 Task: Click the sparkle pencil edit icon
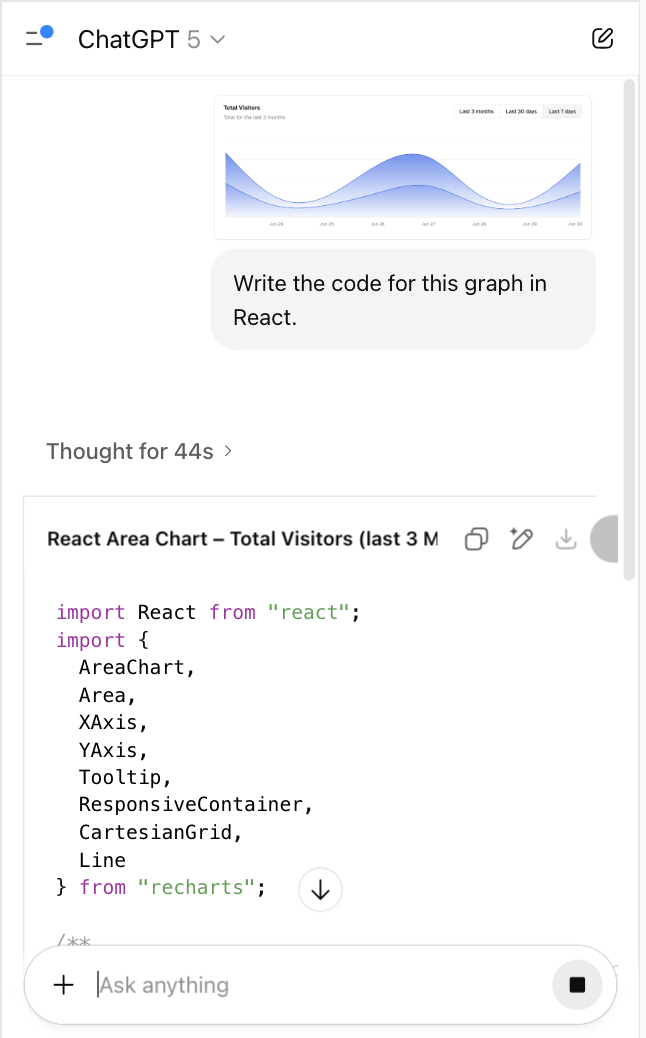(x=521, y=539)
